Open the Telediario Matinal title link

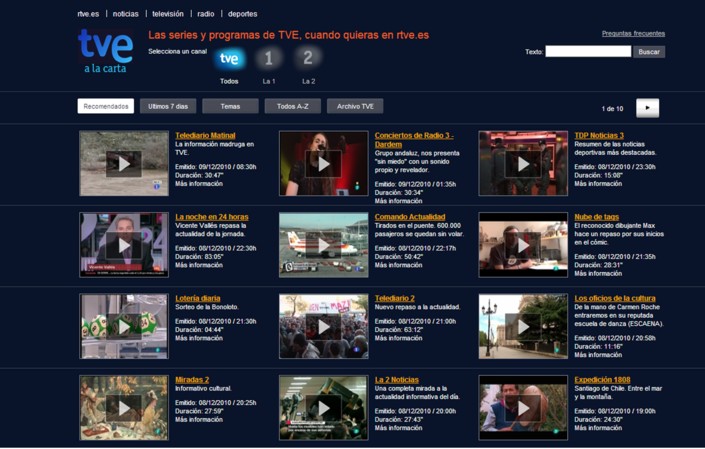(205, 135)
